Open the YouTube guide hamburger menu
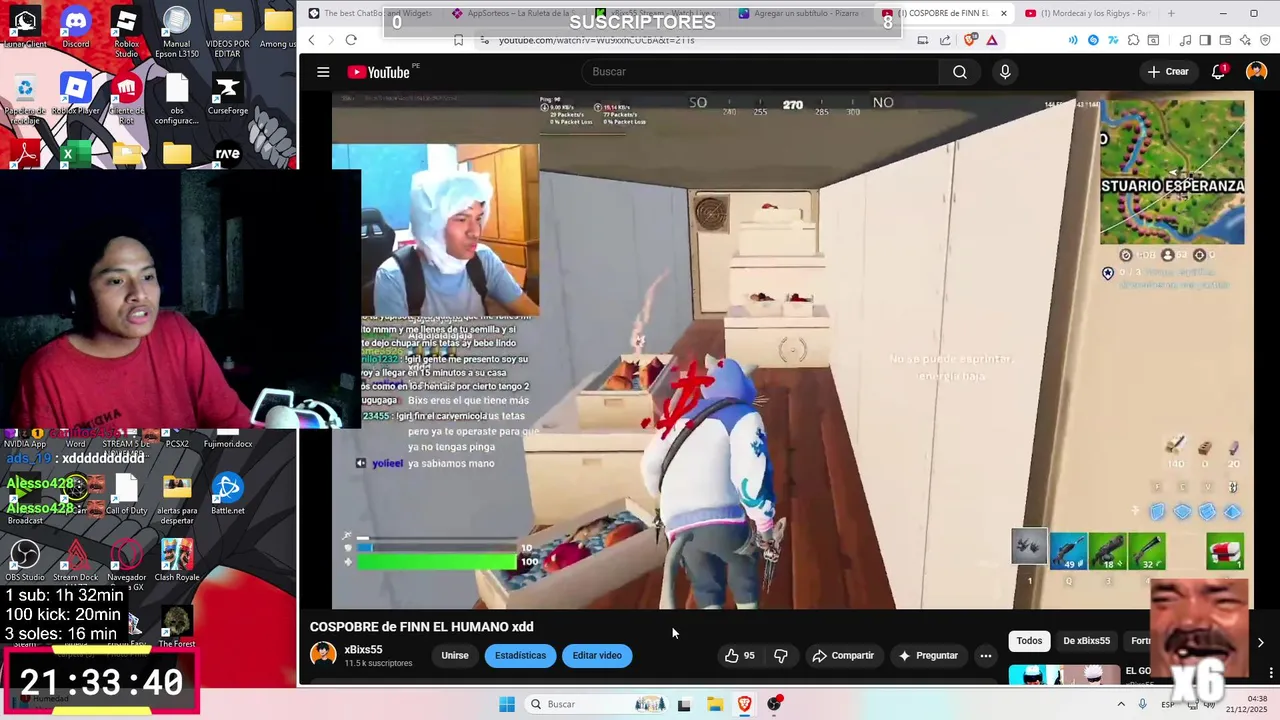Viewport: 1280px width, 720px height. coord(323,72)
